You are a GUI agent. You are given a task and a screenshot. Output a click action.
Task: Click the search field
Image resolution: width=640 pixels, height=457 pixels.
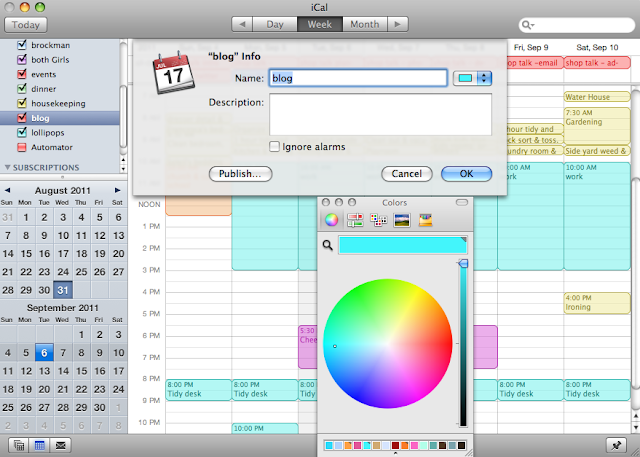[x=576, y=25]
